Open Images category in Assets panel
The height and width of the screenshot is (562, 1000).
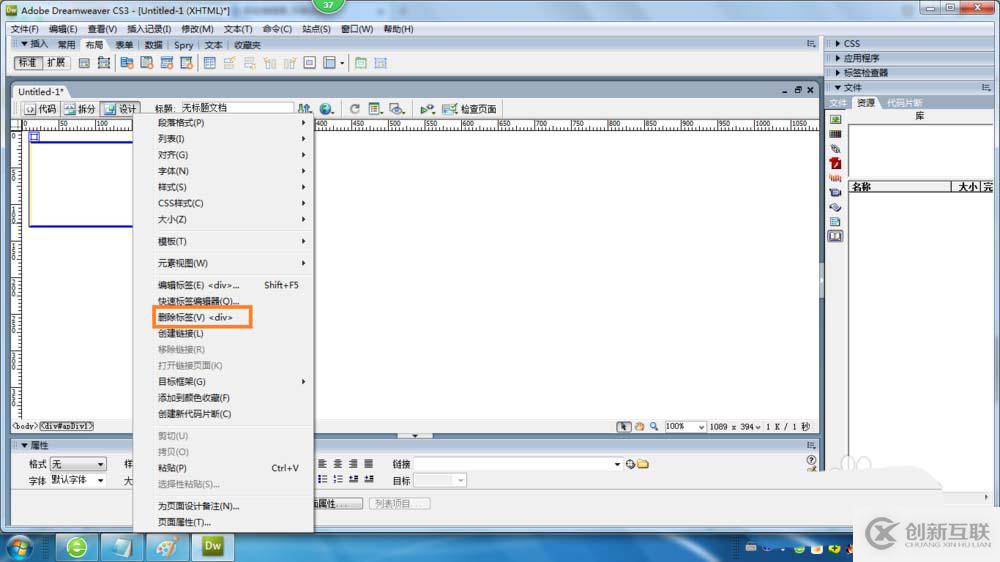tap(835, 119)
